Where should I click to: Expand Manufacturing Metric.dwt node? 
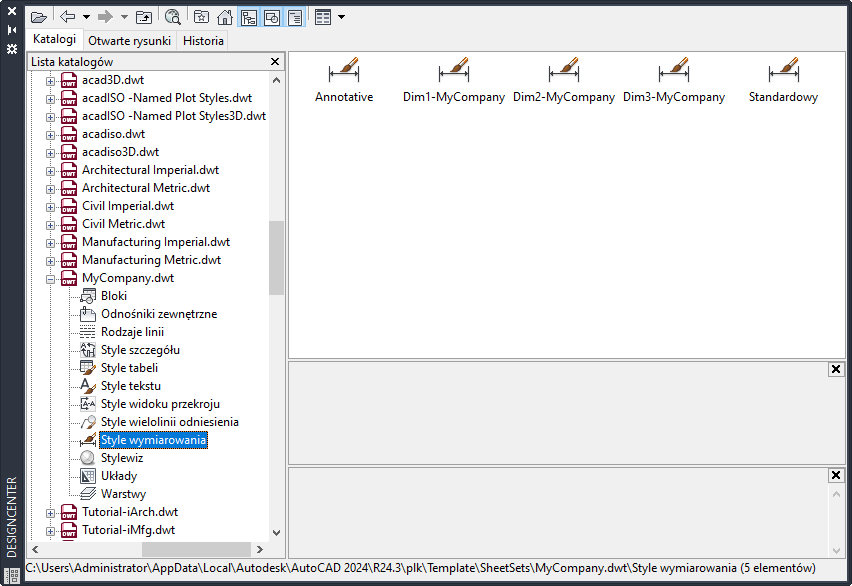[50, 260]
